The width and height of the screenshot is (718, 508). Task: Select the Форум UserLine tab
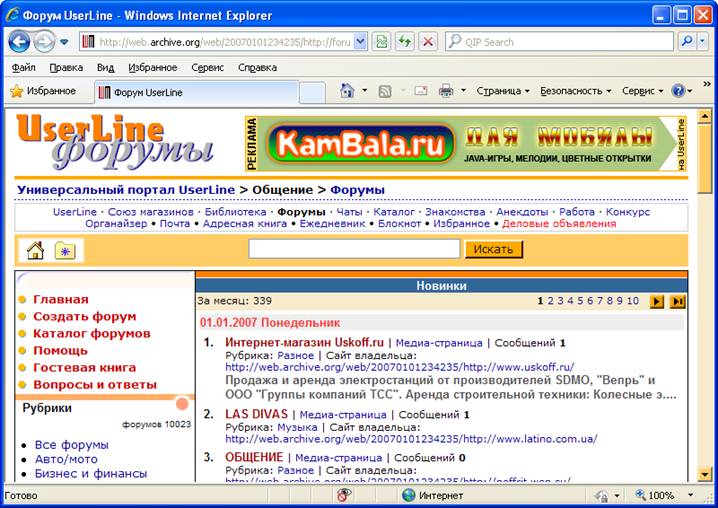197,92
